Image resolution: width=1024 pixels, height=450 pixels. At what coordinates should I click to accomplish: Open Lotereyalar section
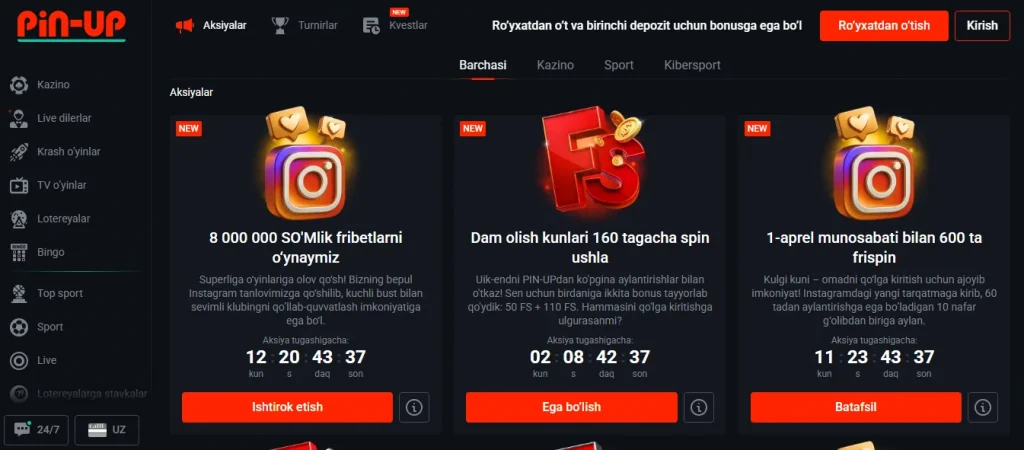pyautogui.click(x=50, y=219)
